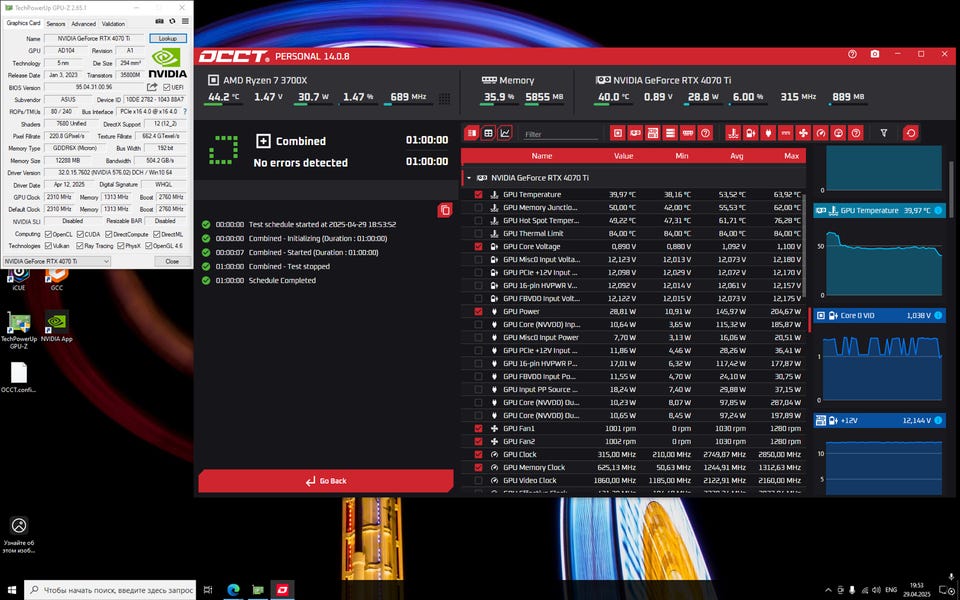Toggle the CPU hardware filter icon
The image size is (960, 600).
[618, 133]
